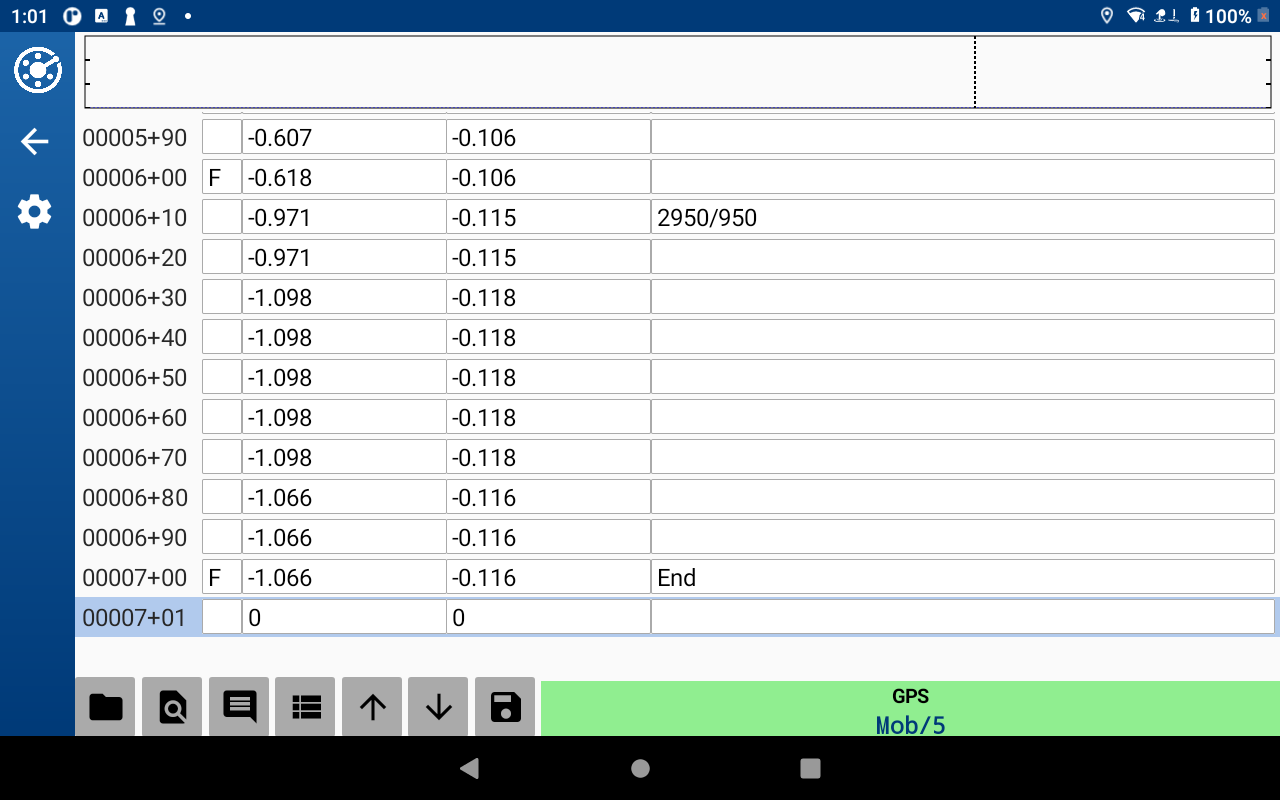Select the F flag cell of row 00006+00
Viewport: 1280px width, 800px height.
tap(222, 177)
